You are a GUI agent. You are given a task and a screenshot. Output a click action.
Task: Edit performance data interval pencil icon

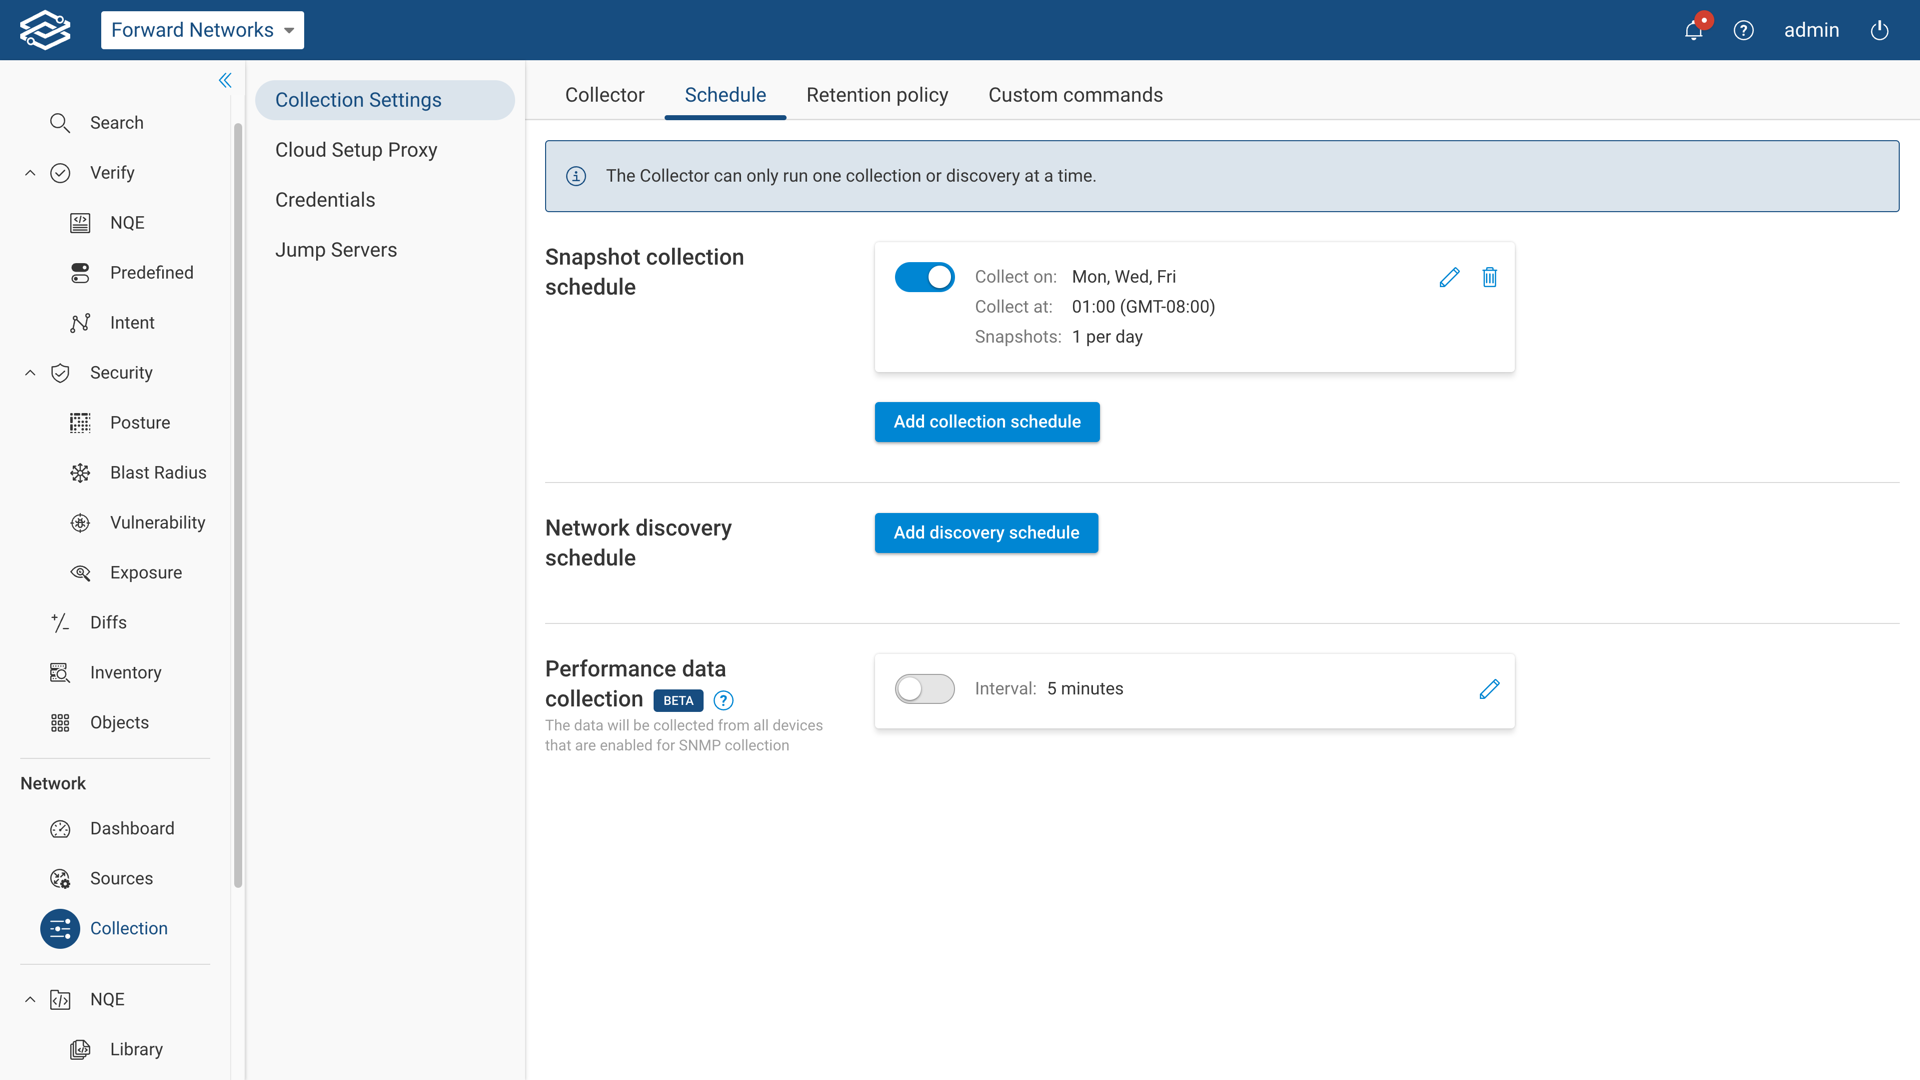coord(1489,689)
